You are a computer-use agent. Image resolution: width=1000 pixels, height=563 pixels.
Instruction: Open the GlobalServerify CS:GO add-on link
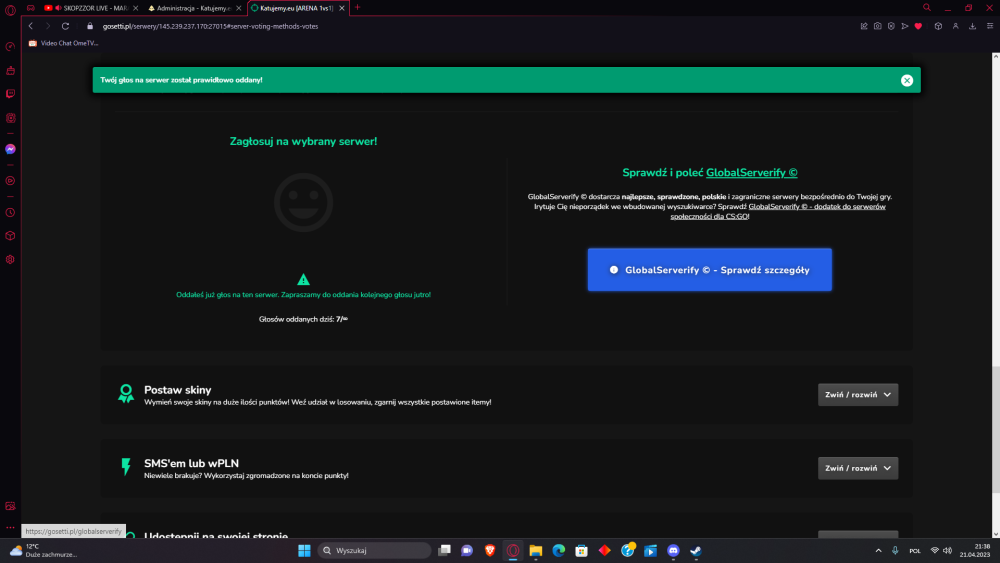[x=778, y=211]
